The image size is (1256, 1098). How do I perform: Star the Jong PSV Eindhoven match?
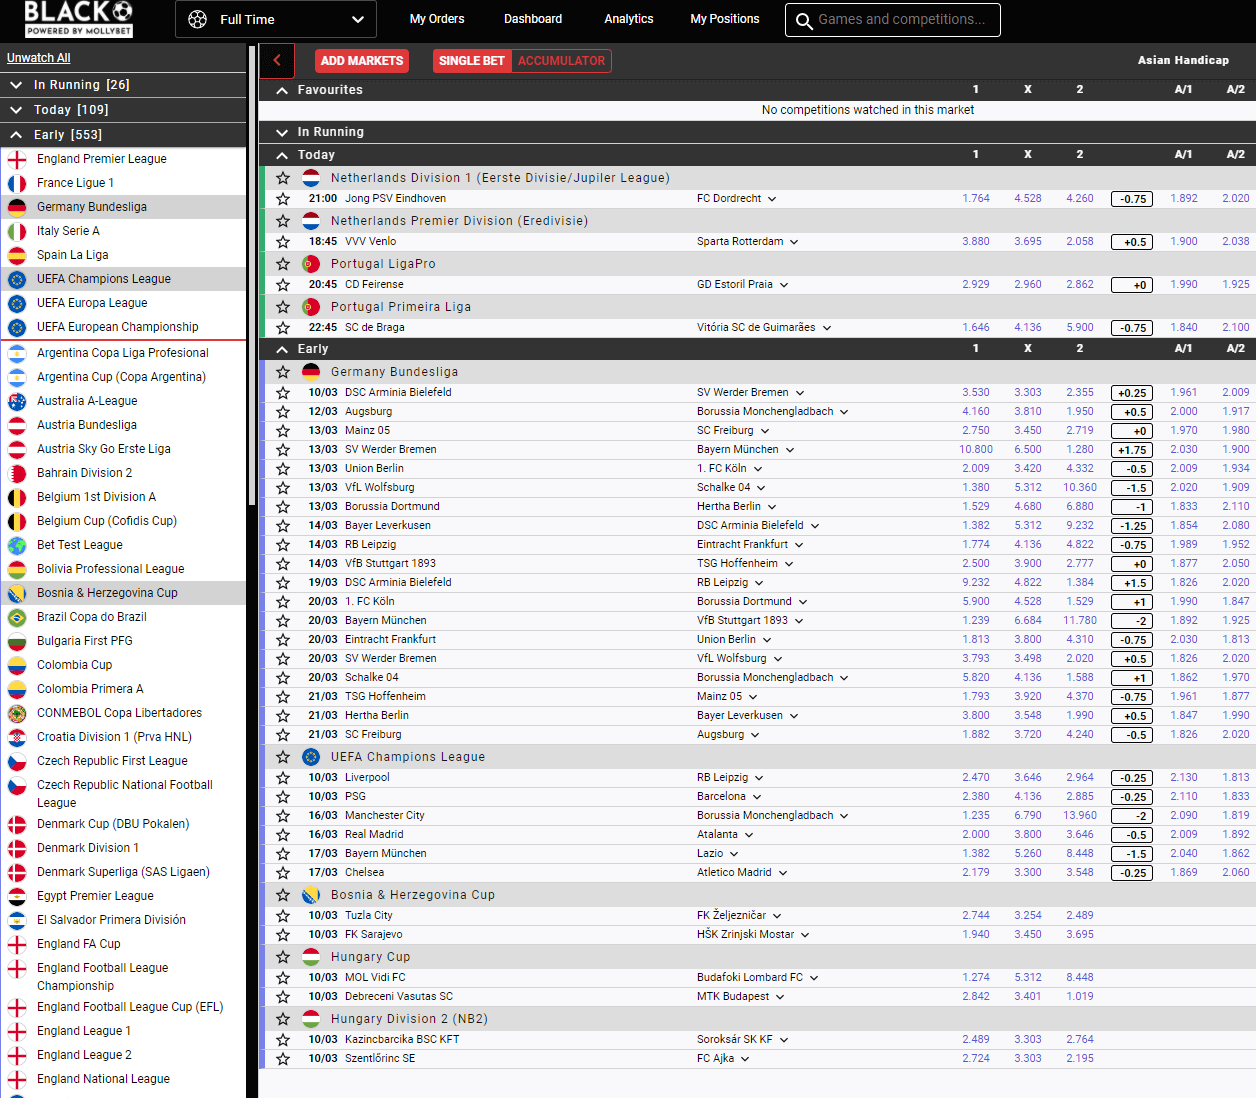(x=283, y=199)
